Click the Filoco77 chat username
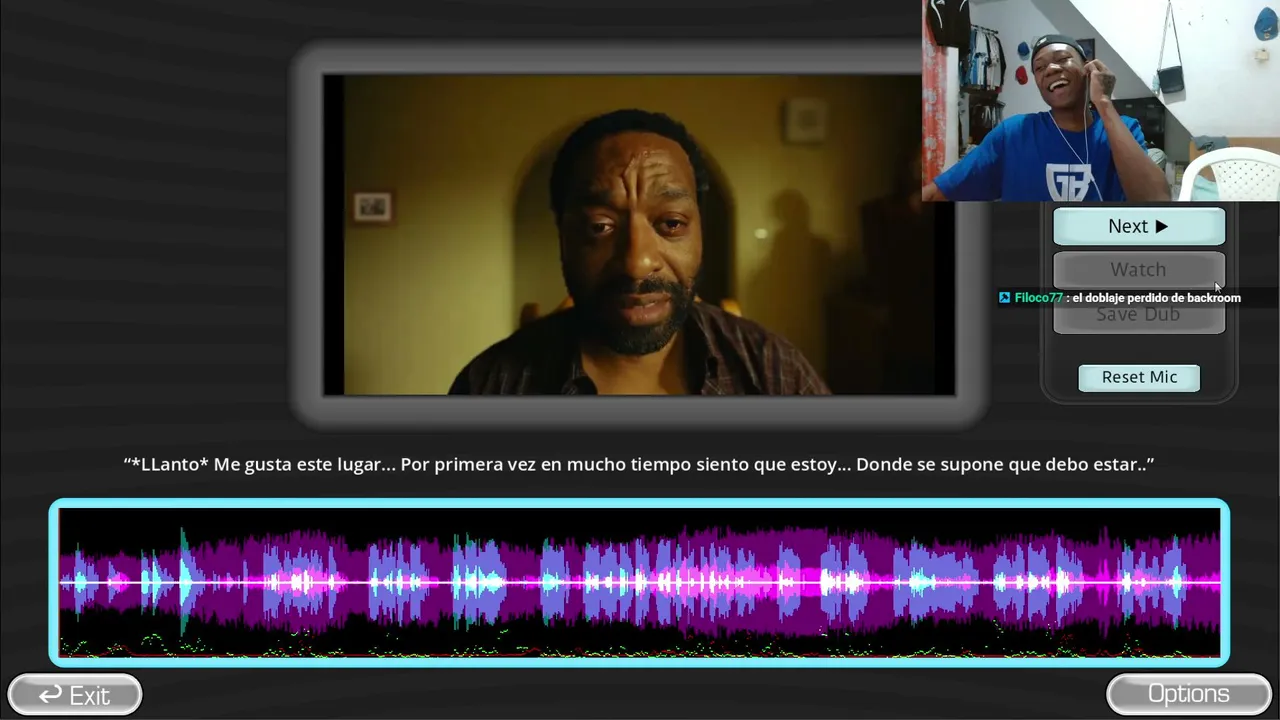Image resolution: width=1280 pixels, height=720 pixels. click(1038, 298)
